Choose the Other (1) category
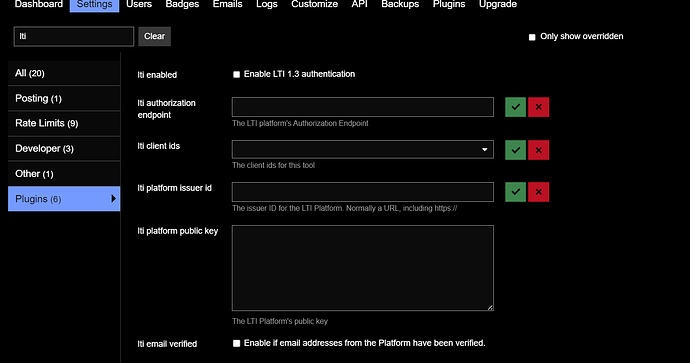This screenshot has height=363, width=690. click(64, 173)
